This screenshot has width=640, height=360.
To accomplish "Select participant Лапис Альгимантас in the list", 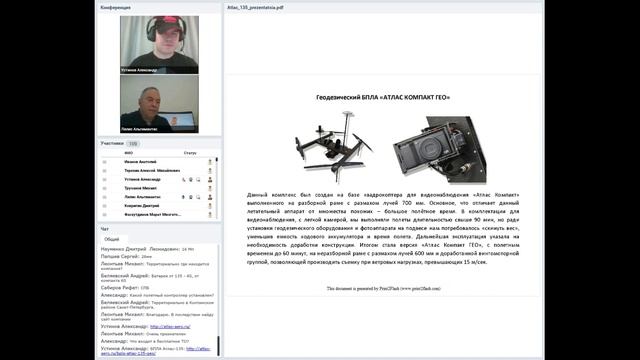I will [142, 197].
